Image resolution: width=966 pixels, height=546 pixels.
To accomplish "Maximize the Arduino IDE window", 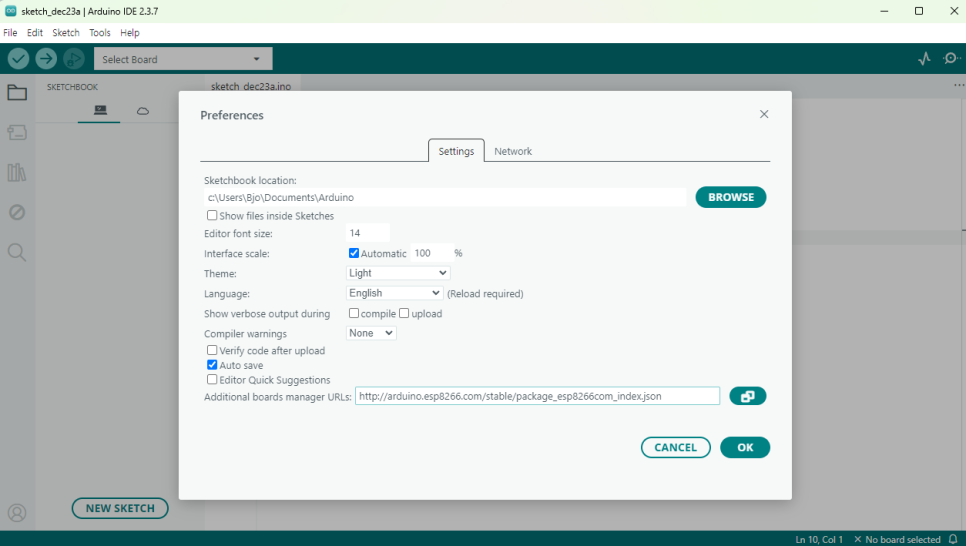I will click(919, 11).
